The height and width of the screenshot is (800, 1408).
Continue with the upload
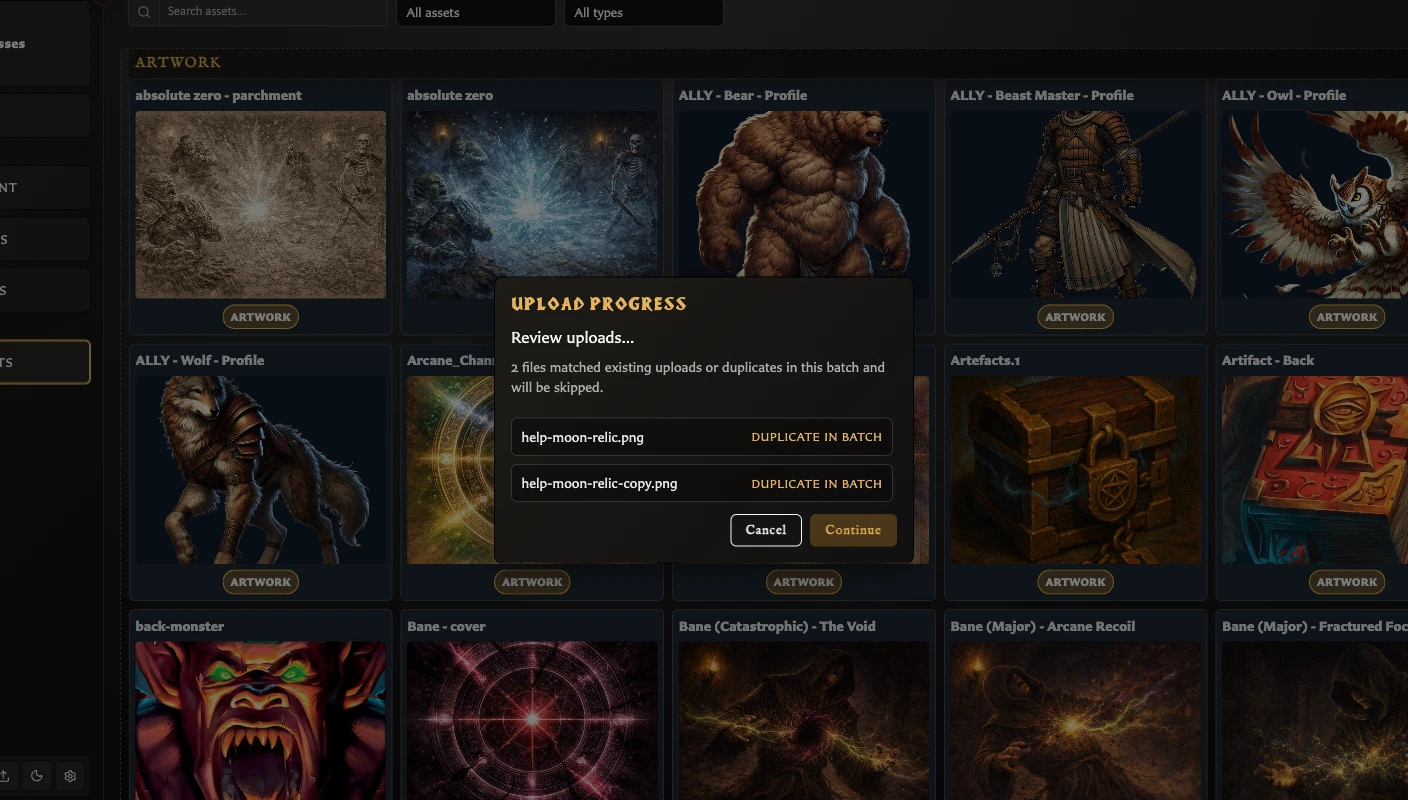(853, 530)
